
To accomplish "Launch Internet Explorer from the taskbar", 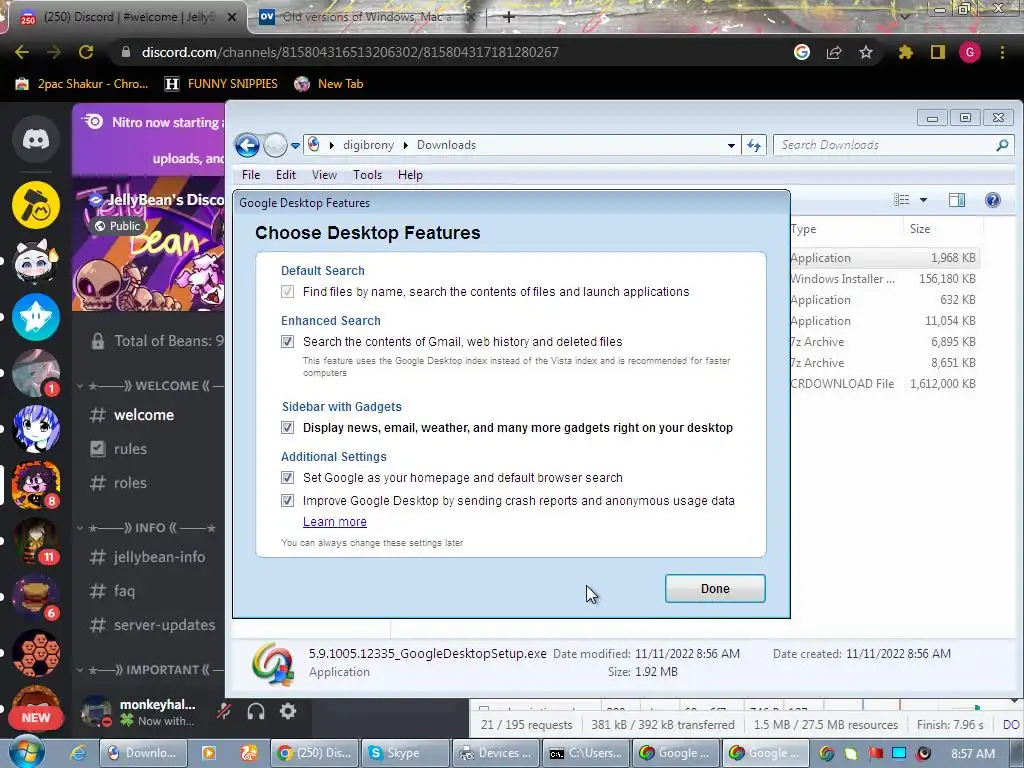I will coord(78,753).
